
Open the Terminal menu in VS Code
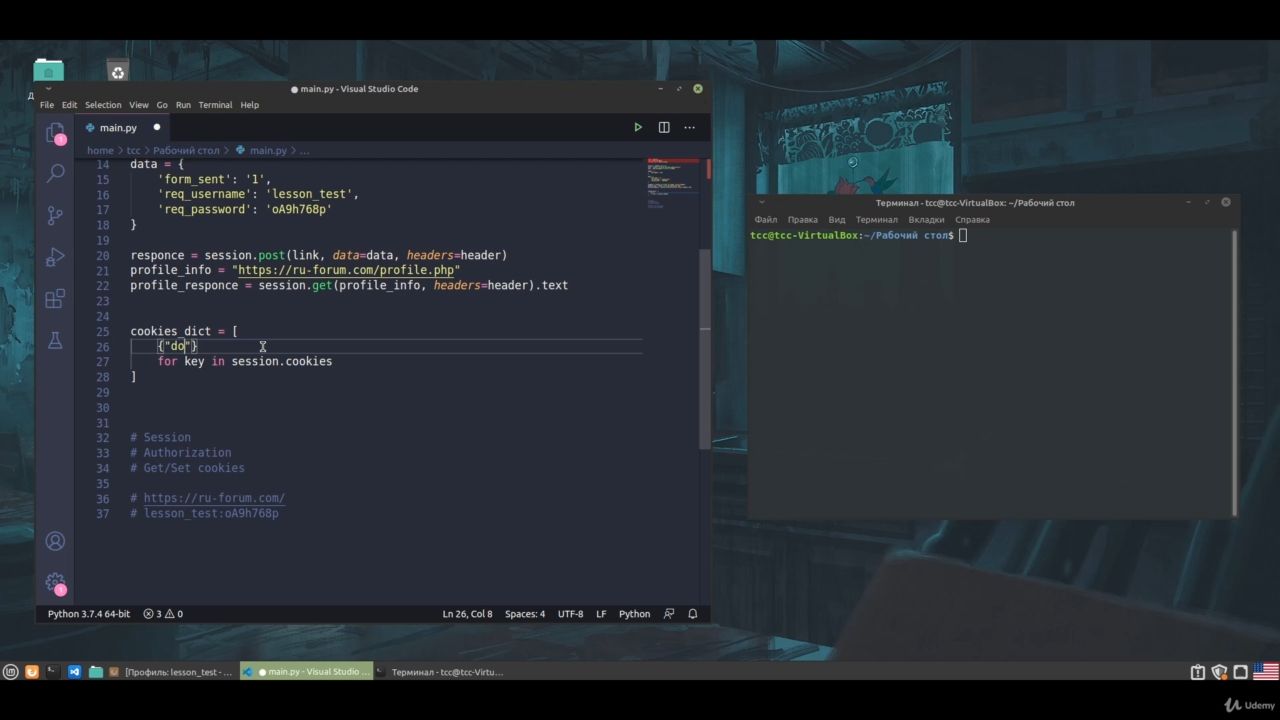[x=215, y=105]
